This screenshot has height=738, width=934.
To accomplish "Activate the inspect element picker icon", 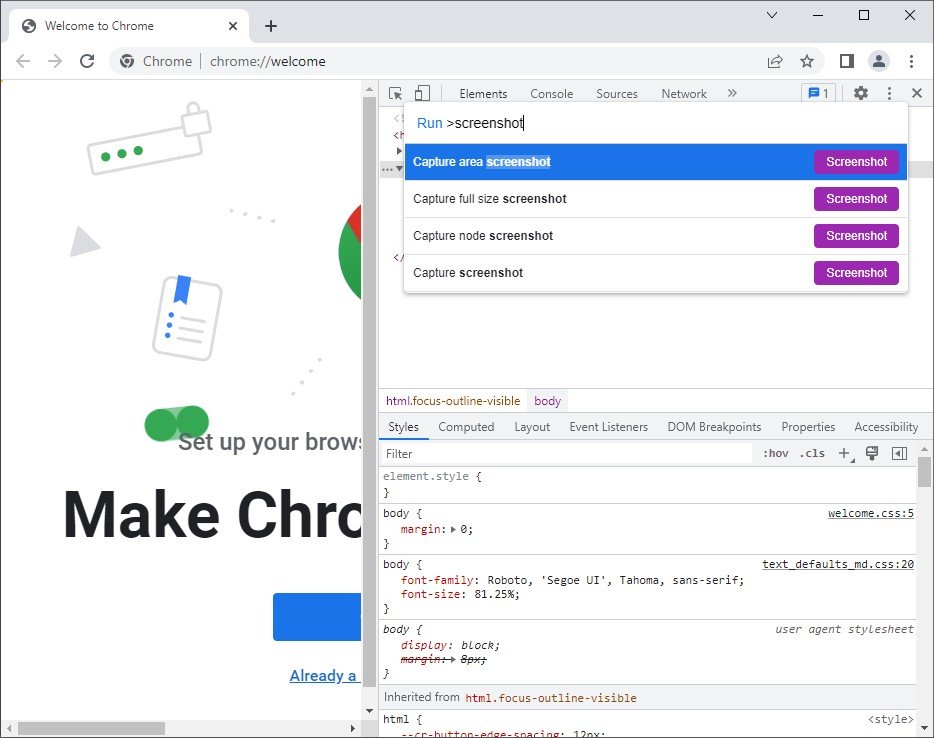I will point(395,94).
